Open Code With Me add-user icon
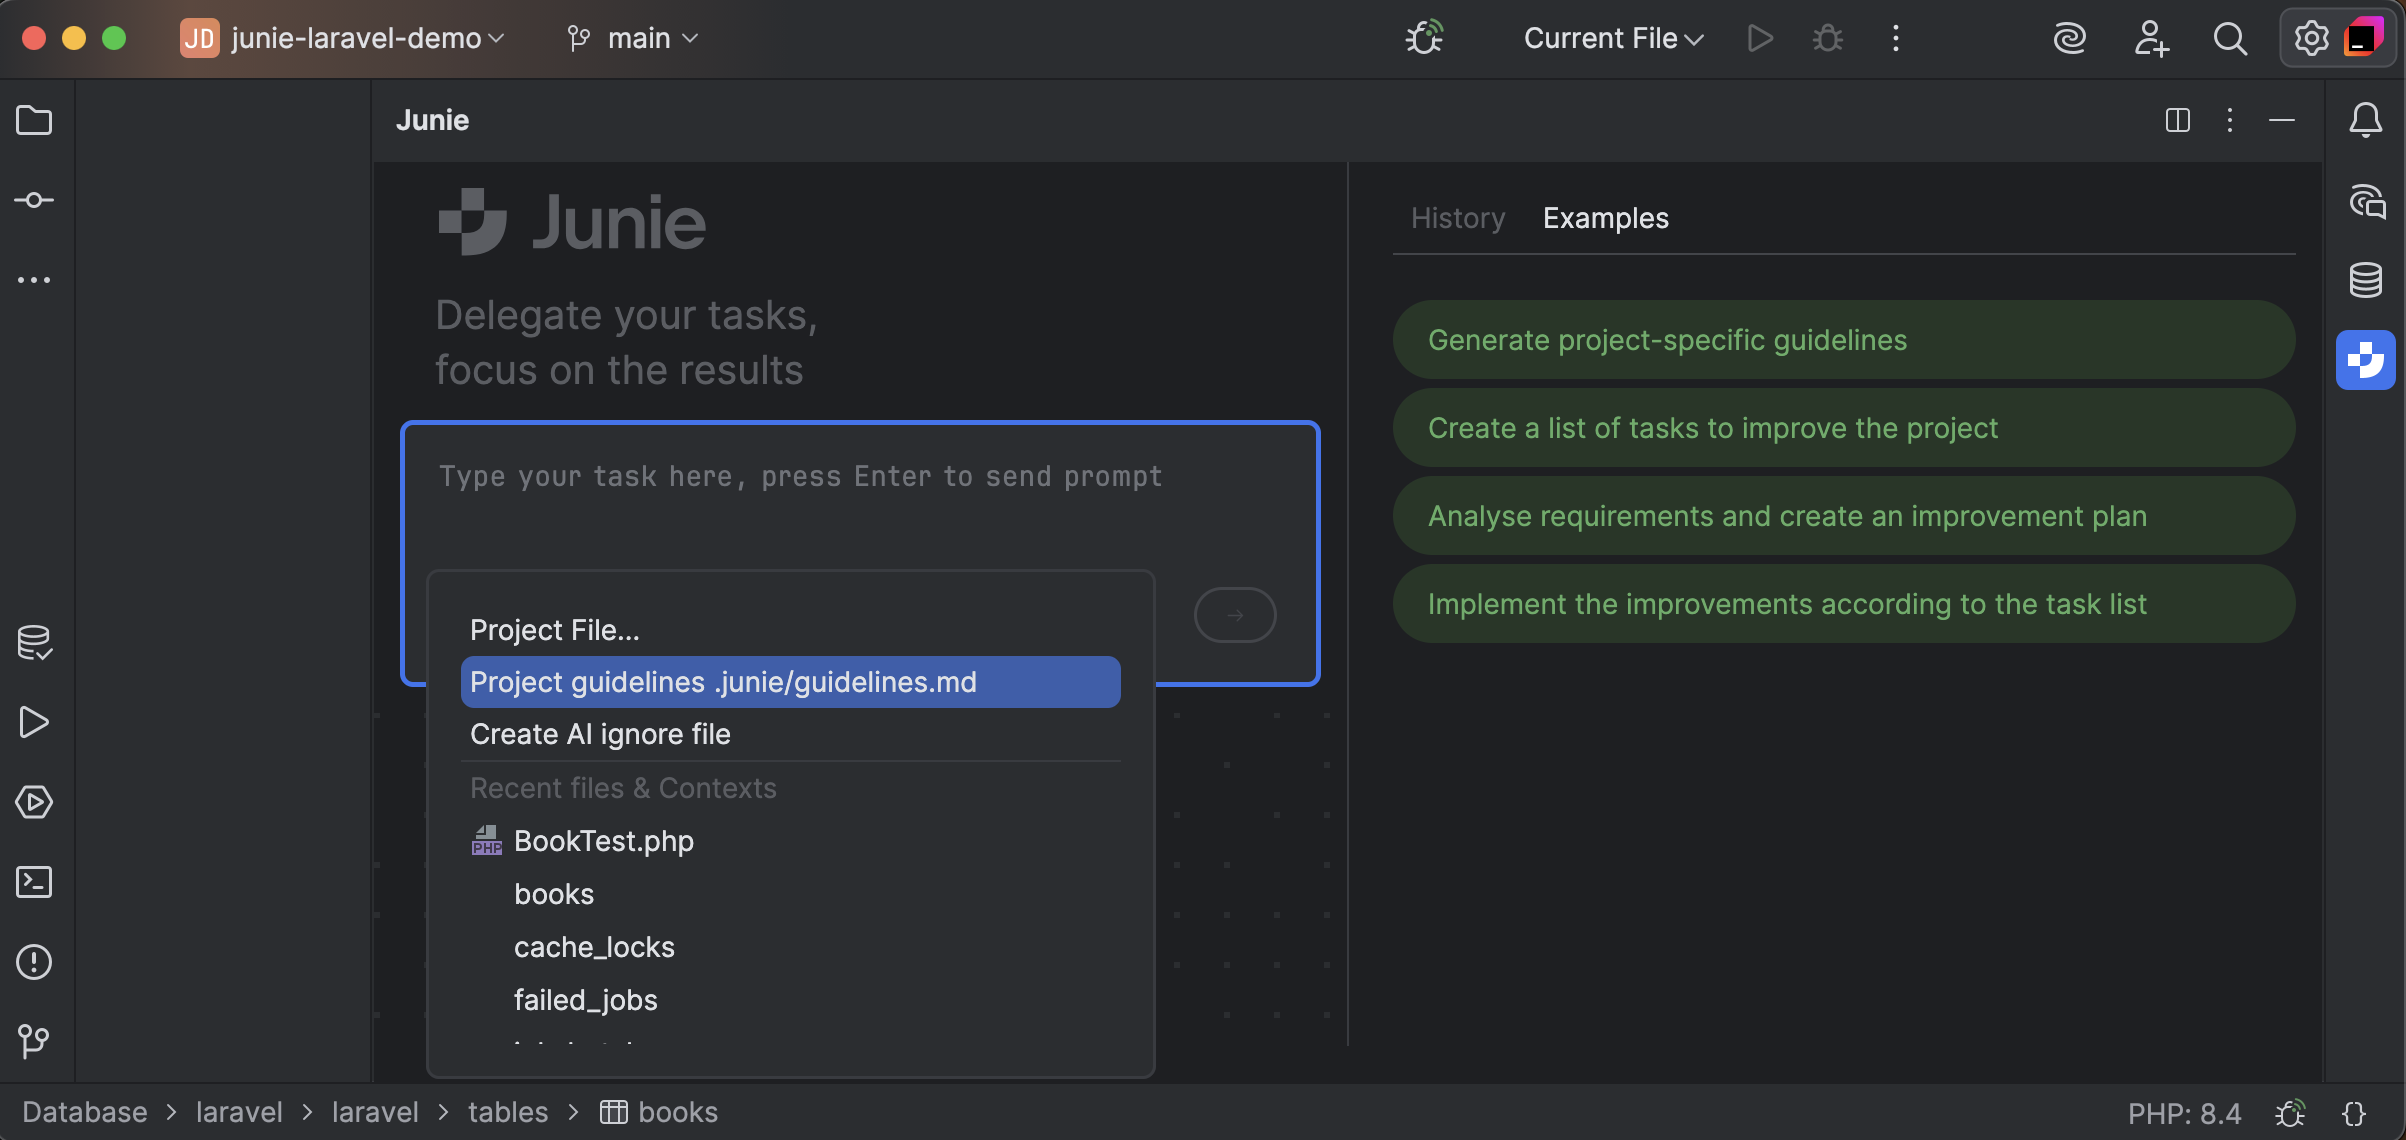 click(2150, 38)
